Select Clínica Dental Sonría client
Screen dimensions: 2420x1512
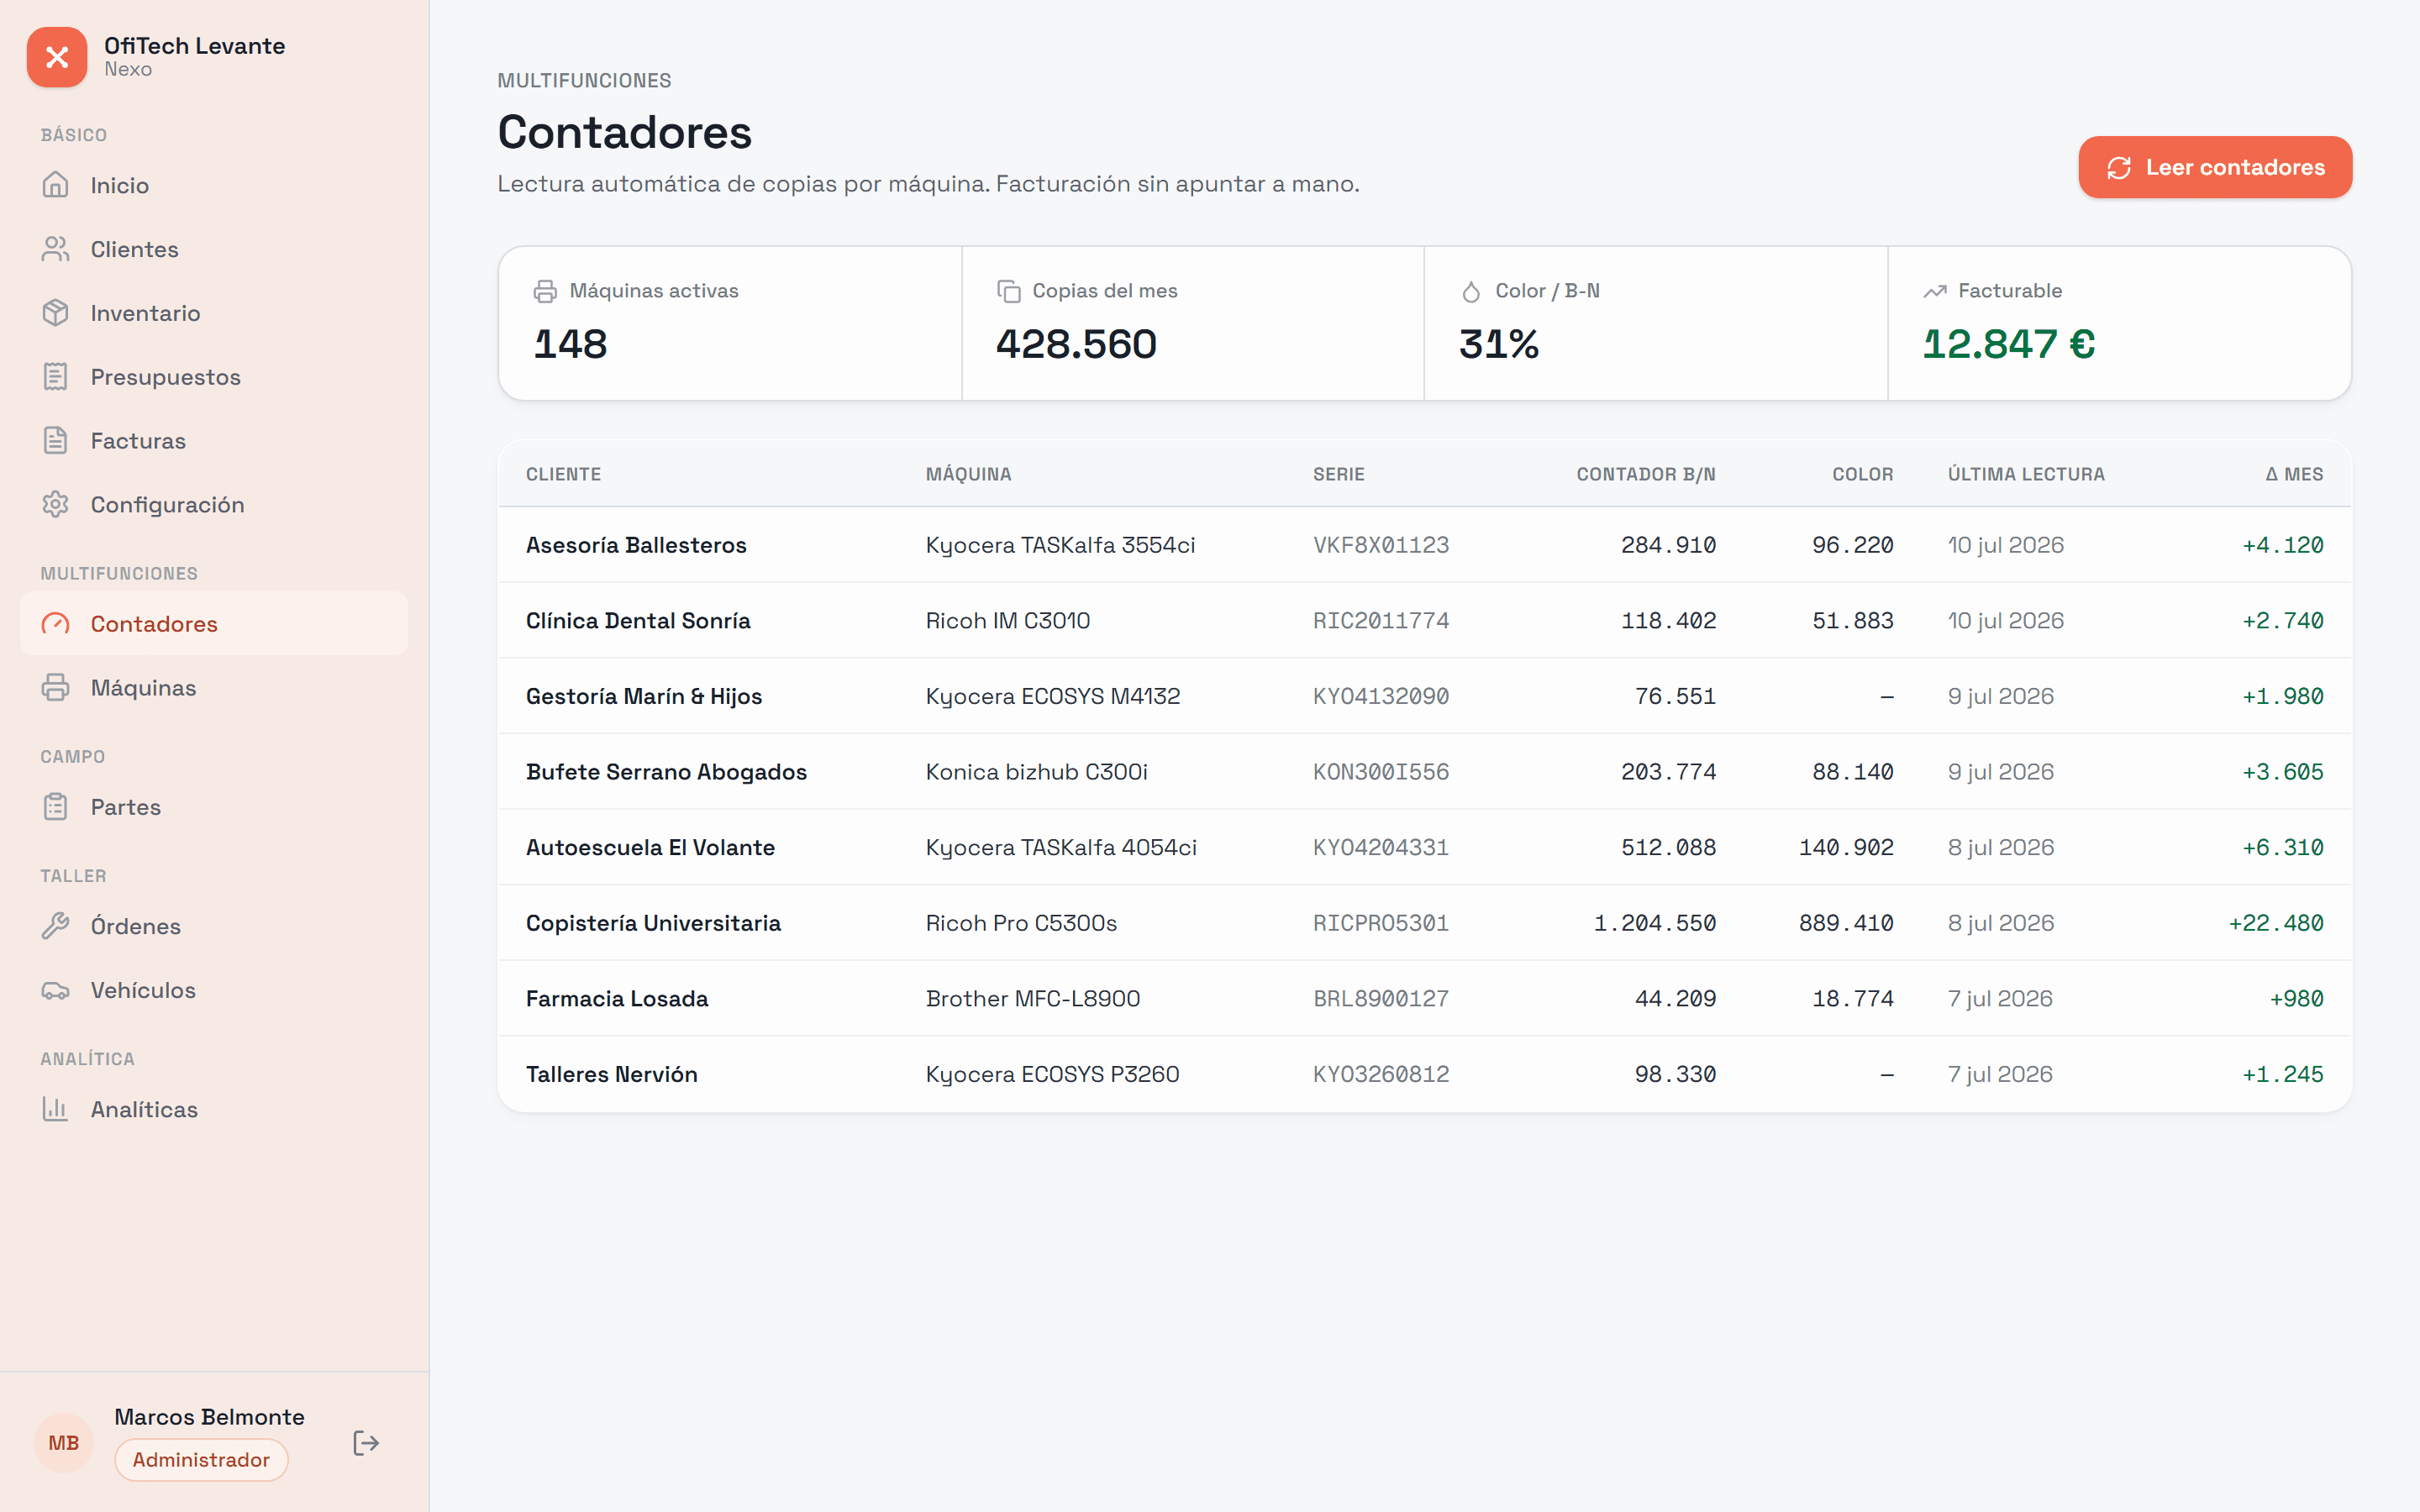click(x=638, y=621)
